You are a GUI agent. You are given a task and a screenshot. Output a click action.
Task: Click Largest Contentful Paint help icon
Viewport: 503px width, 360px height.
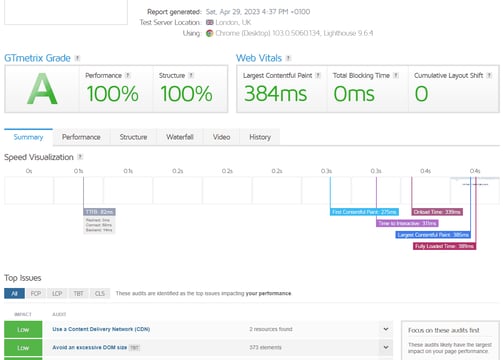[x=318, y=75]
